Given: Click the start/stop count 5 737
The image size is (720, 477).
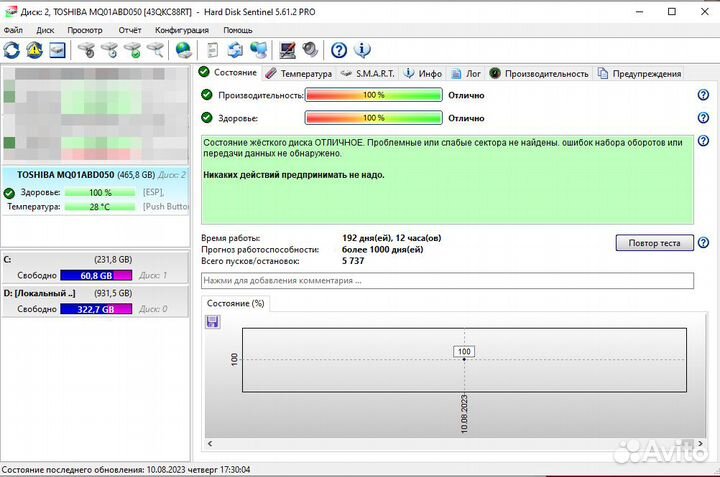Looking at the screenshot, I should tap(353, 261).
